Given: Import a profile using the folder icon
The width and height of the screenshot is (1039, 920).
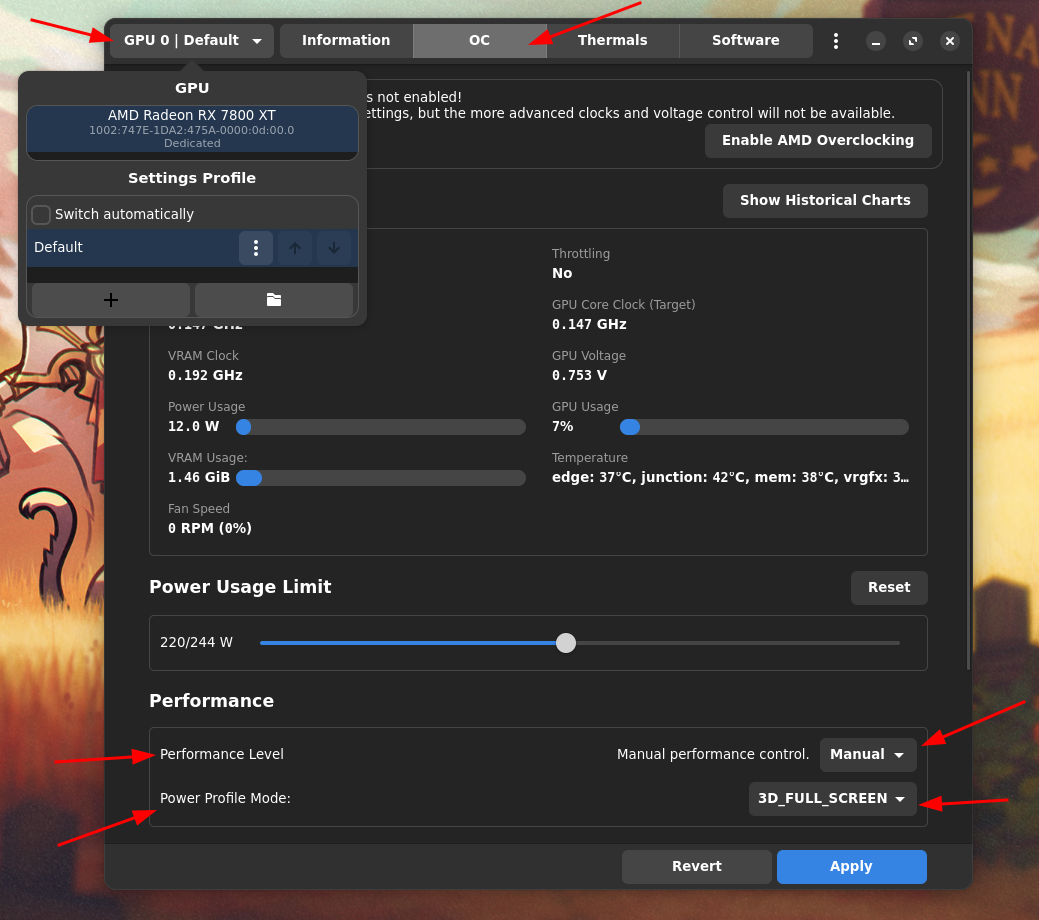Looking at the screenshot, I should [274, 300].
